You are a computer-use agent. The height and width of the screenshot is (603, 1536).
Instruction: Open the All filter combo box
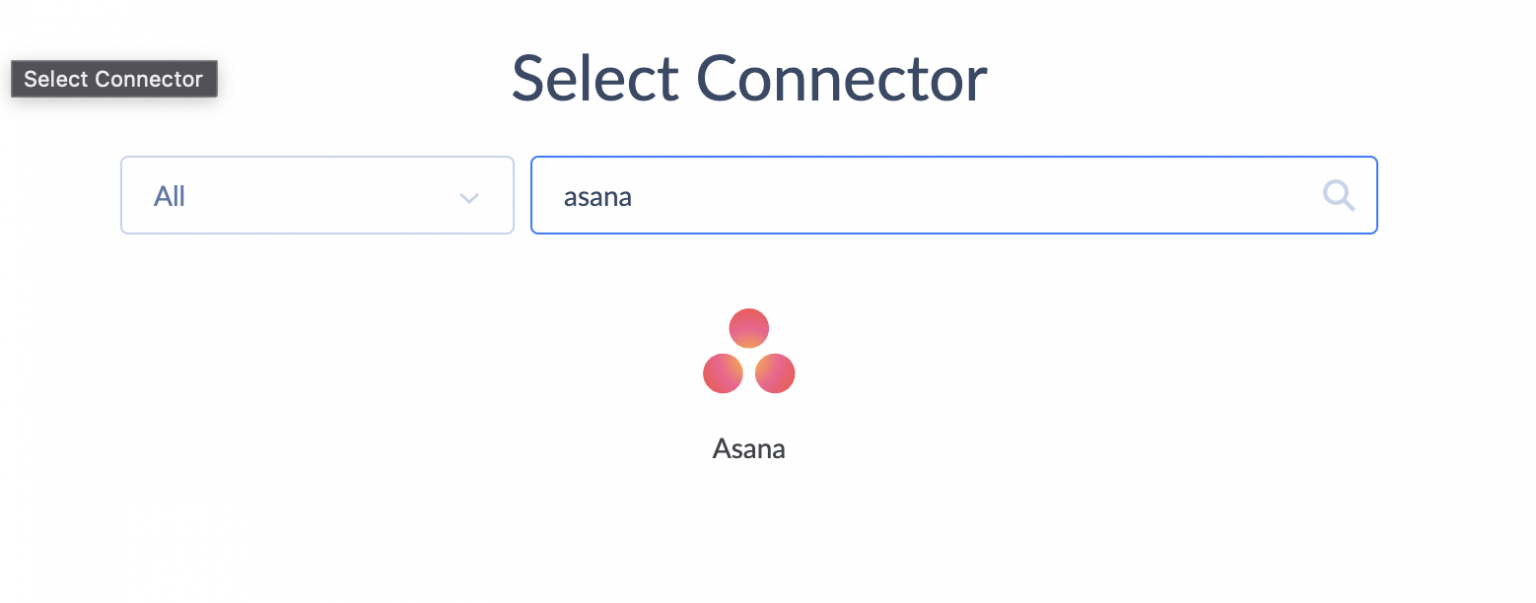317,196
